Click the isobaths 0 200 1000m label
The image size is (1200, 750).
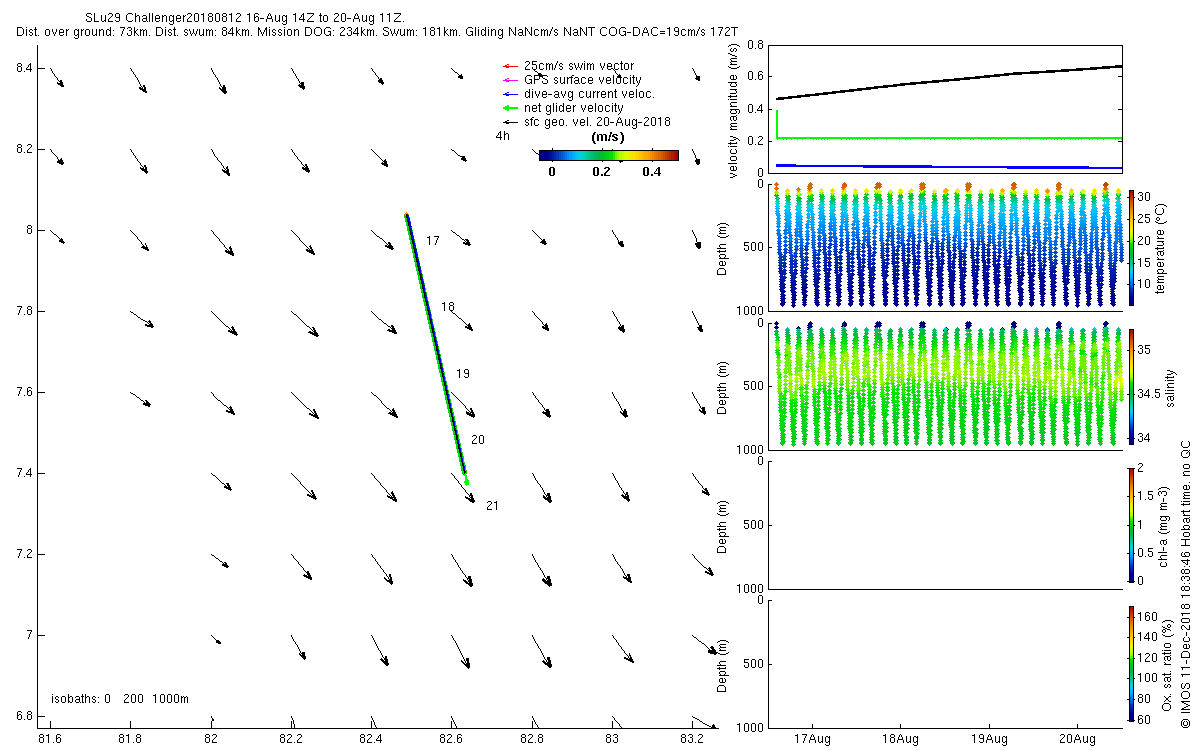120,698
